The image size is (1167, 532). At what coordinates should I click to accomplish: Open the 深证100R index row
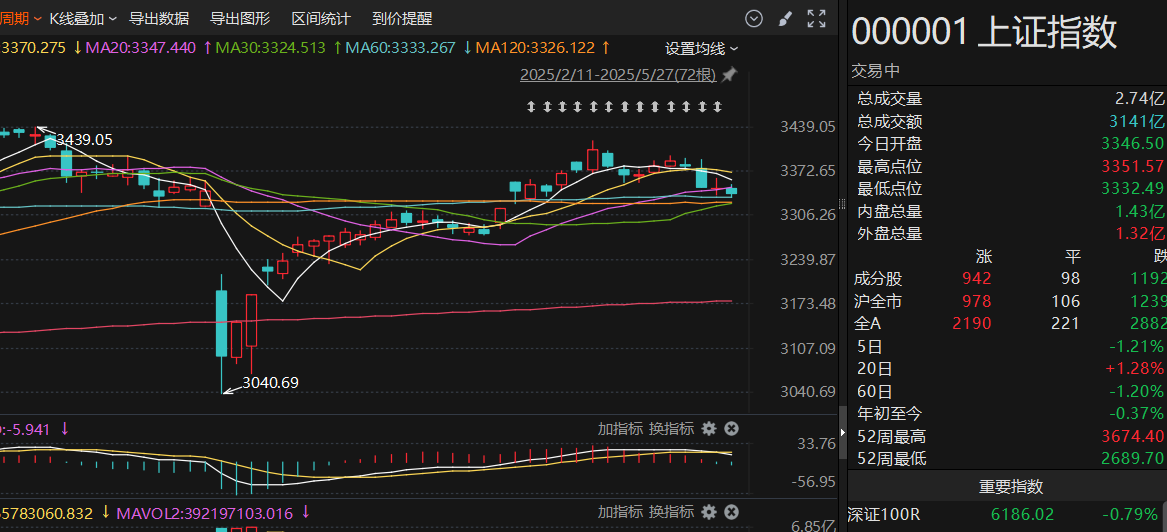pos(1007,514)
